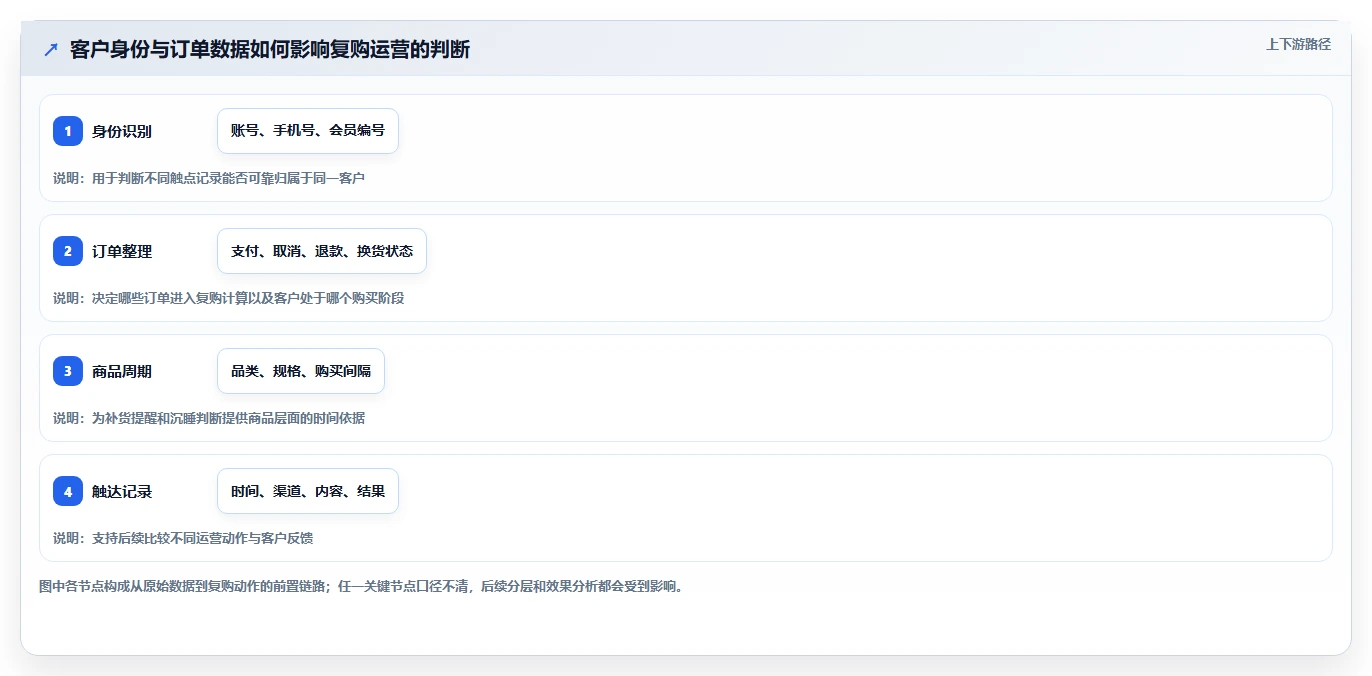Click the note 用于判断不同触点记录能否可靠归属于同一客户
This screenshot has height=676, width=1372.
click(209, 178)
